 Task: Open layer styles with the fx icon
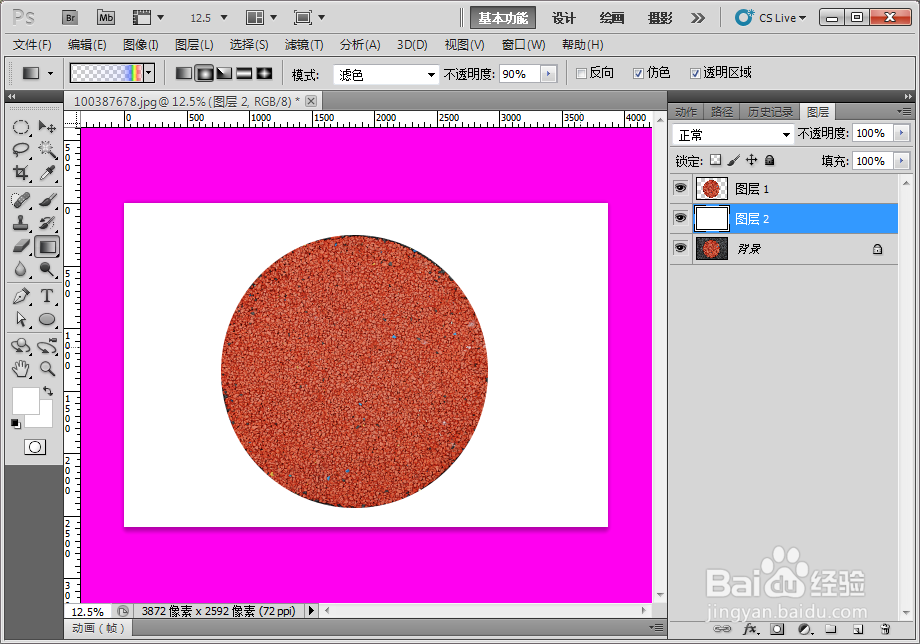(x=753, y=628)
